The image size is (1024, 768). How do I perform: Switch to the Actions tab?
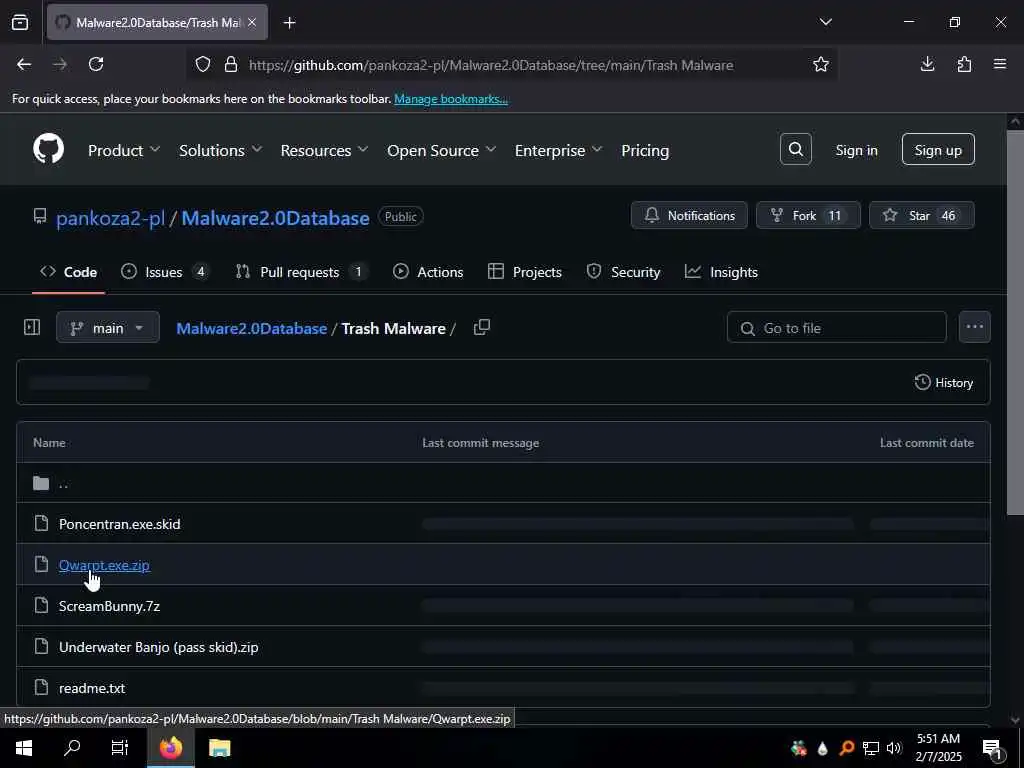[428, 272]
